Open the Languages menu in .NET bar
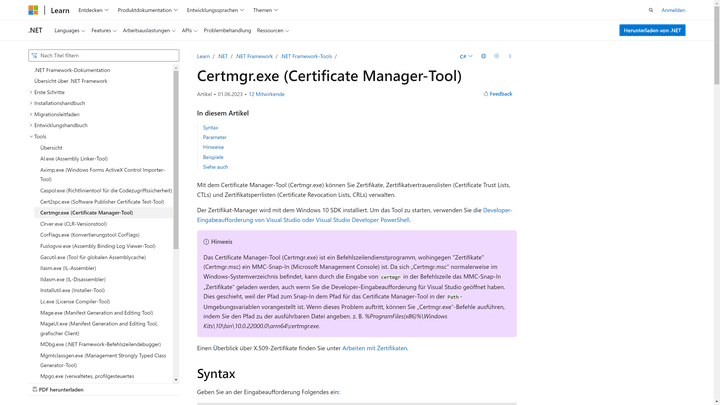 (x=69, y=31)
